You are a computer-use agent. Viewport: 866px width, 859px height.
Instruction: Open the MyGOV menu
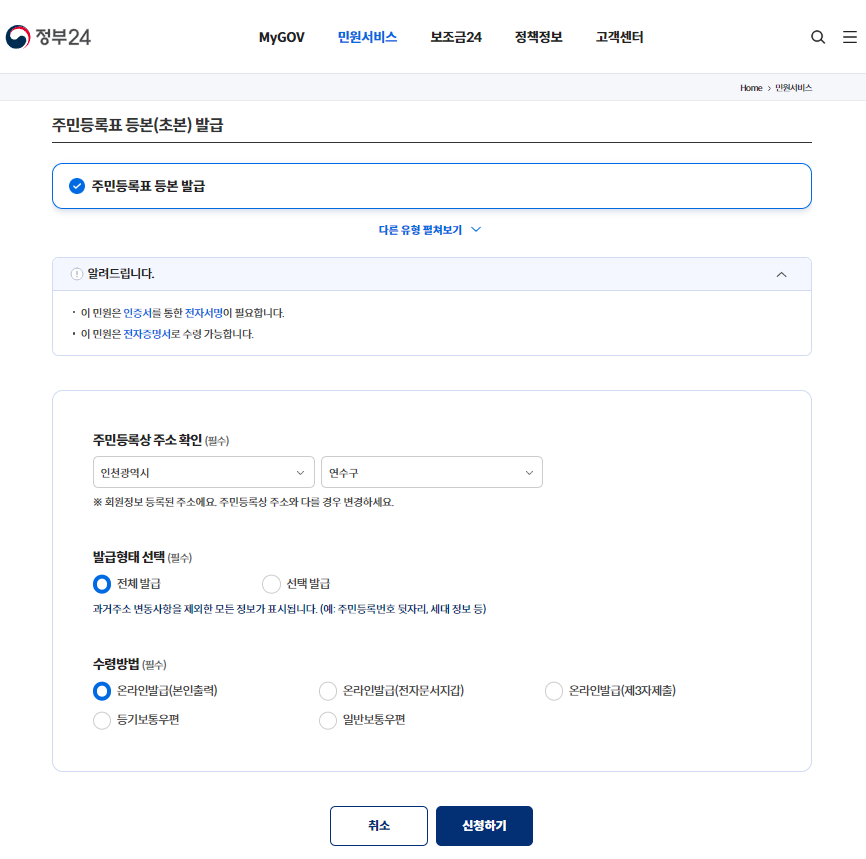[282, 37]
